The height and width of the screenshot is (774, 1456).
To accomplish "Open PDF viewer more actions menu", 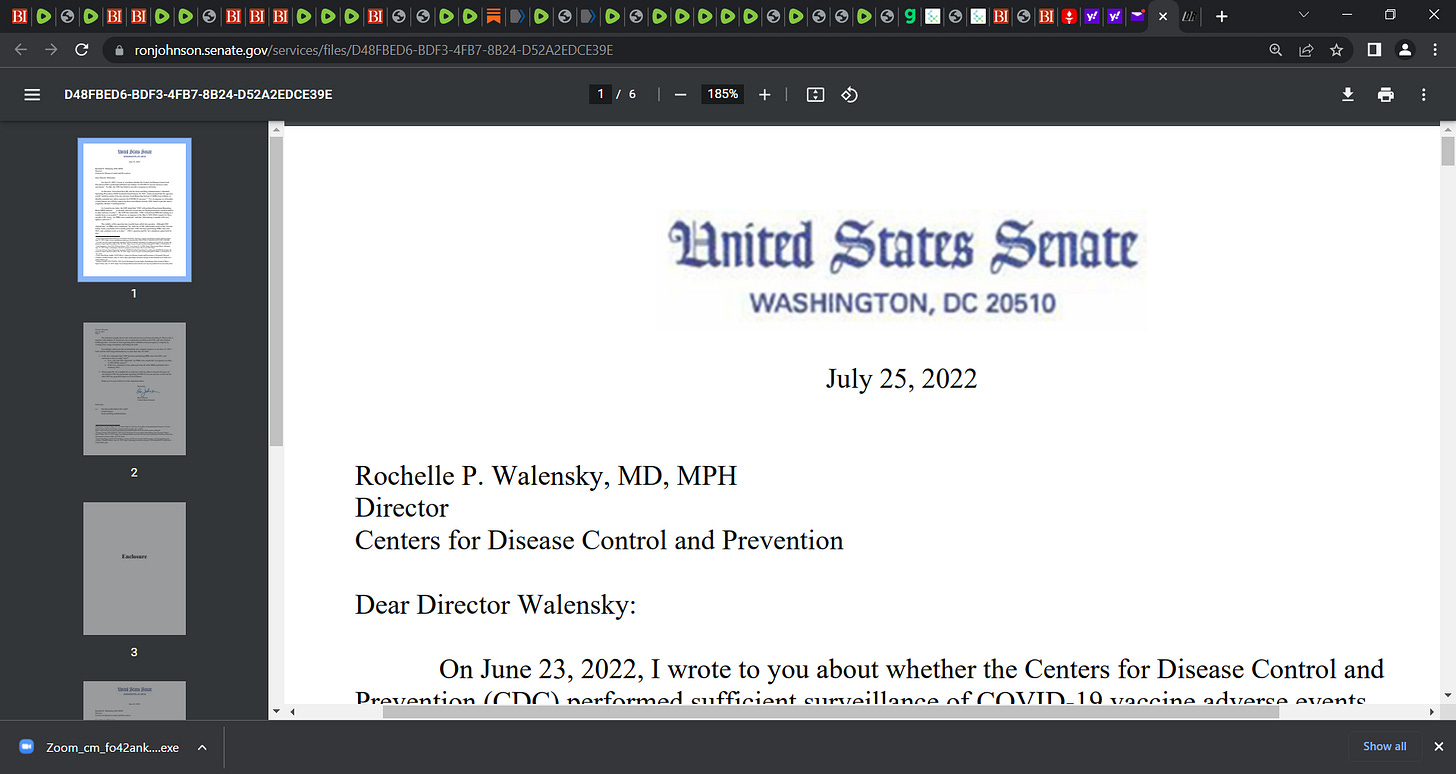I will click(x=1424, y=94).
